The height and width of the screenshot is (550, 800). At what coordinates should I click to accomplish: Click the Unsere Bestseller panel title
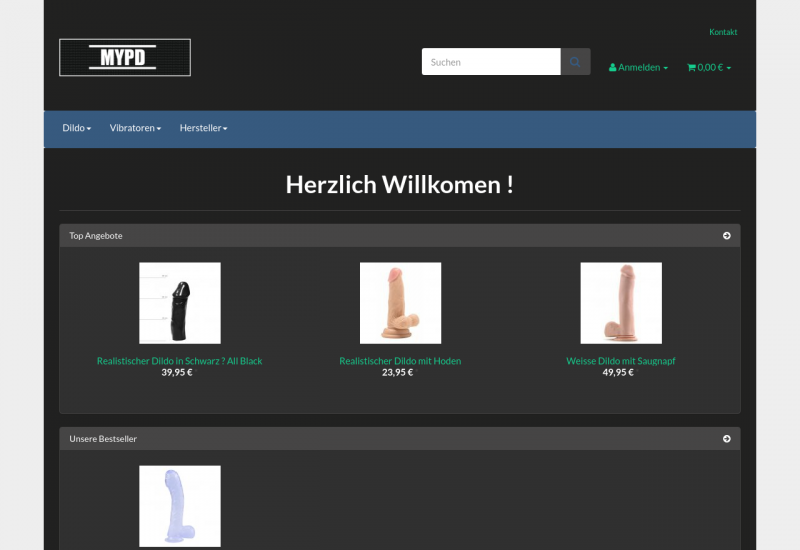(x=103, y=439)
